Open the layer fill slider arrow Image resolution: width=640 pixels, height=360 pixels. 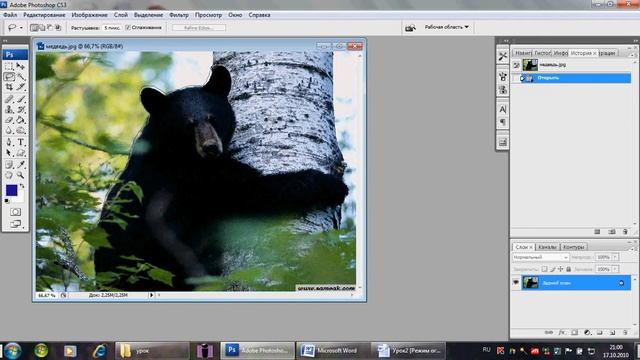(615, 269)
